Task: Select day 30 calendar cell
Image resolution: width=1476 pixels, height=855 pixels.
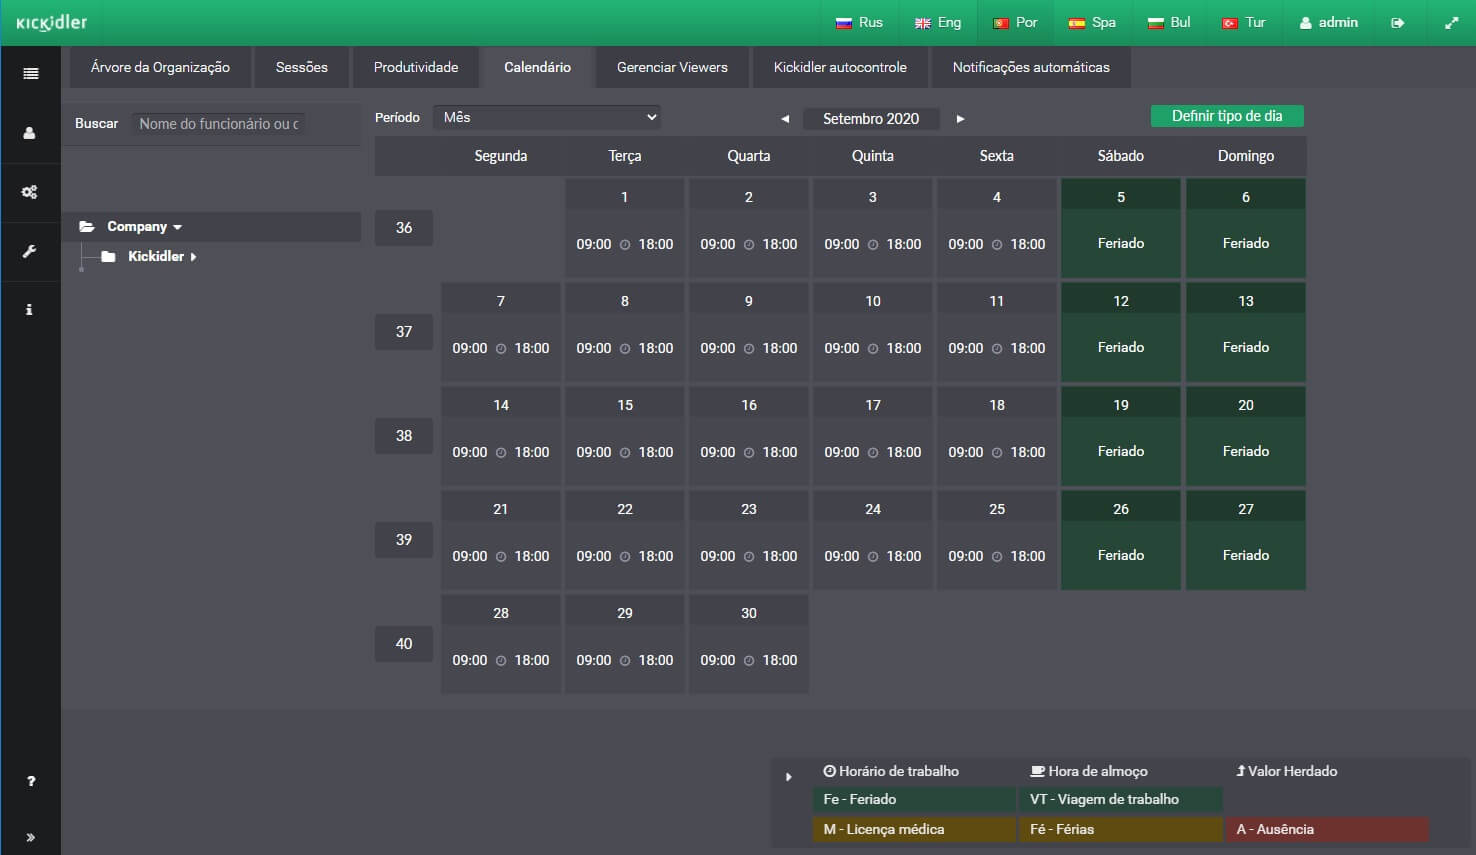Action: [749, 644]
